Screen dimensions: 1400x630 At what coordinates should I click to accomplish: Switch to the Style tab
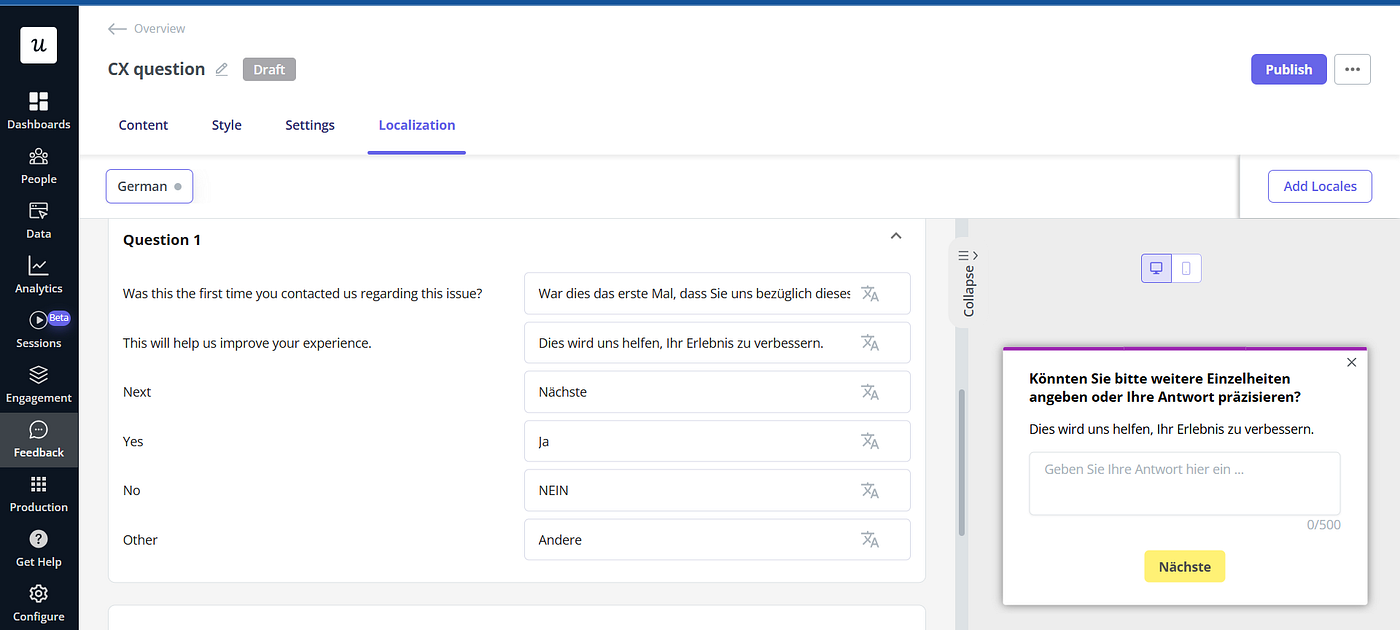[x=227, y=125]
